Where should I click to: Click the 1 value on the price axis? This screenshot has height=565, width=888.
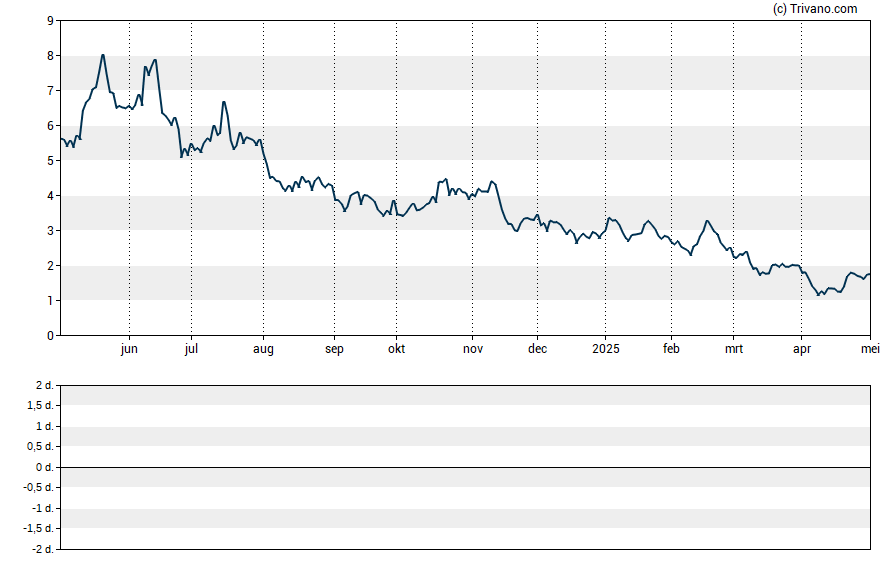pos(50,301)
